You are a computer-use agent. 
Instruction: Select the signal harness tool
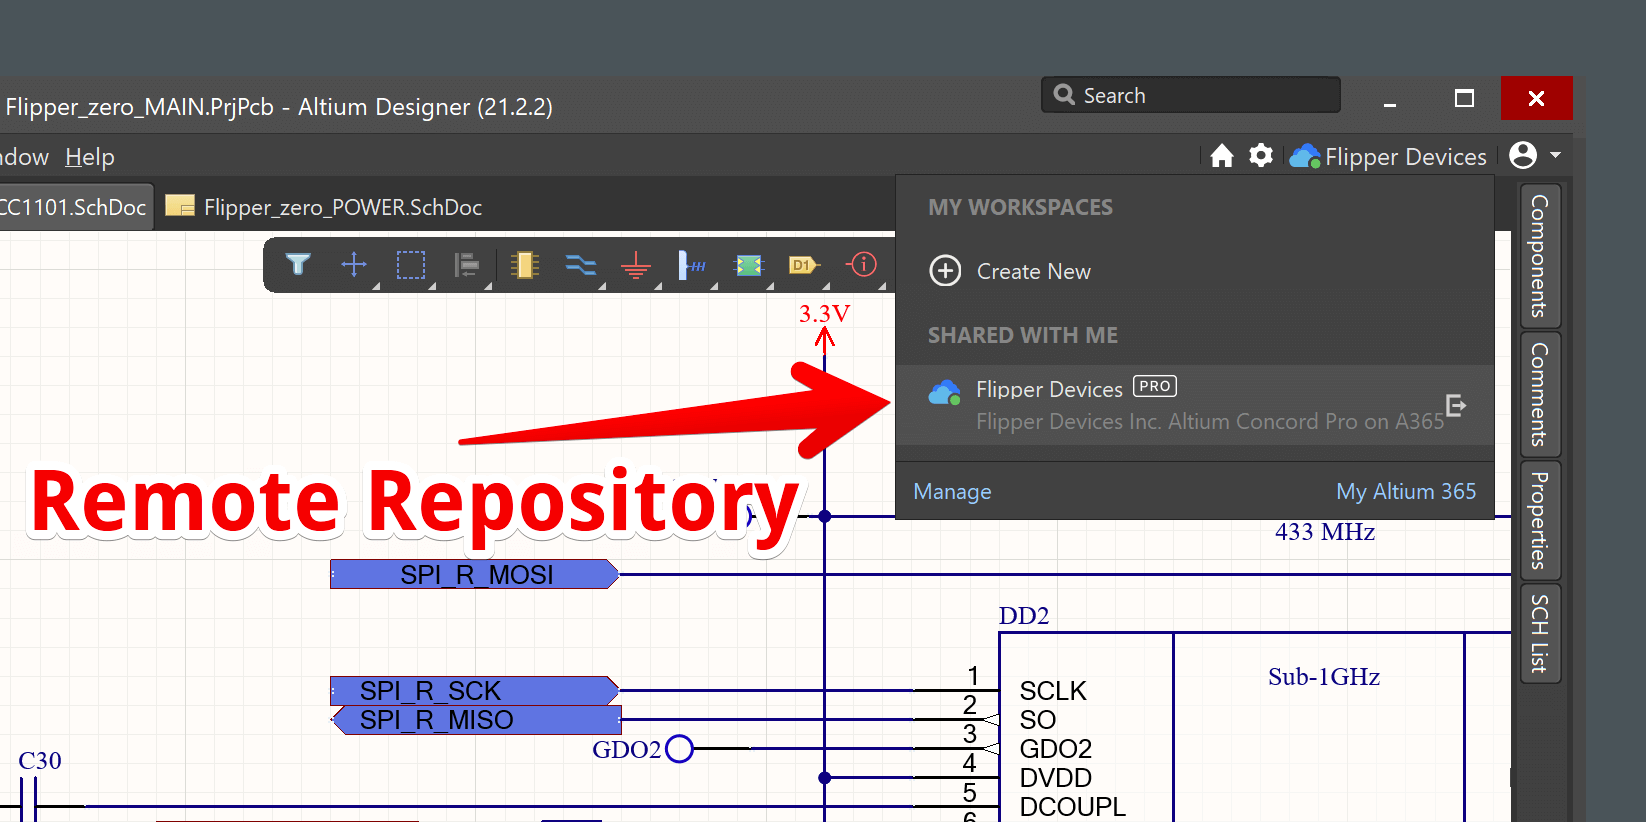click(x=692, y=265)
